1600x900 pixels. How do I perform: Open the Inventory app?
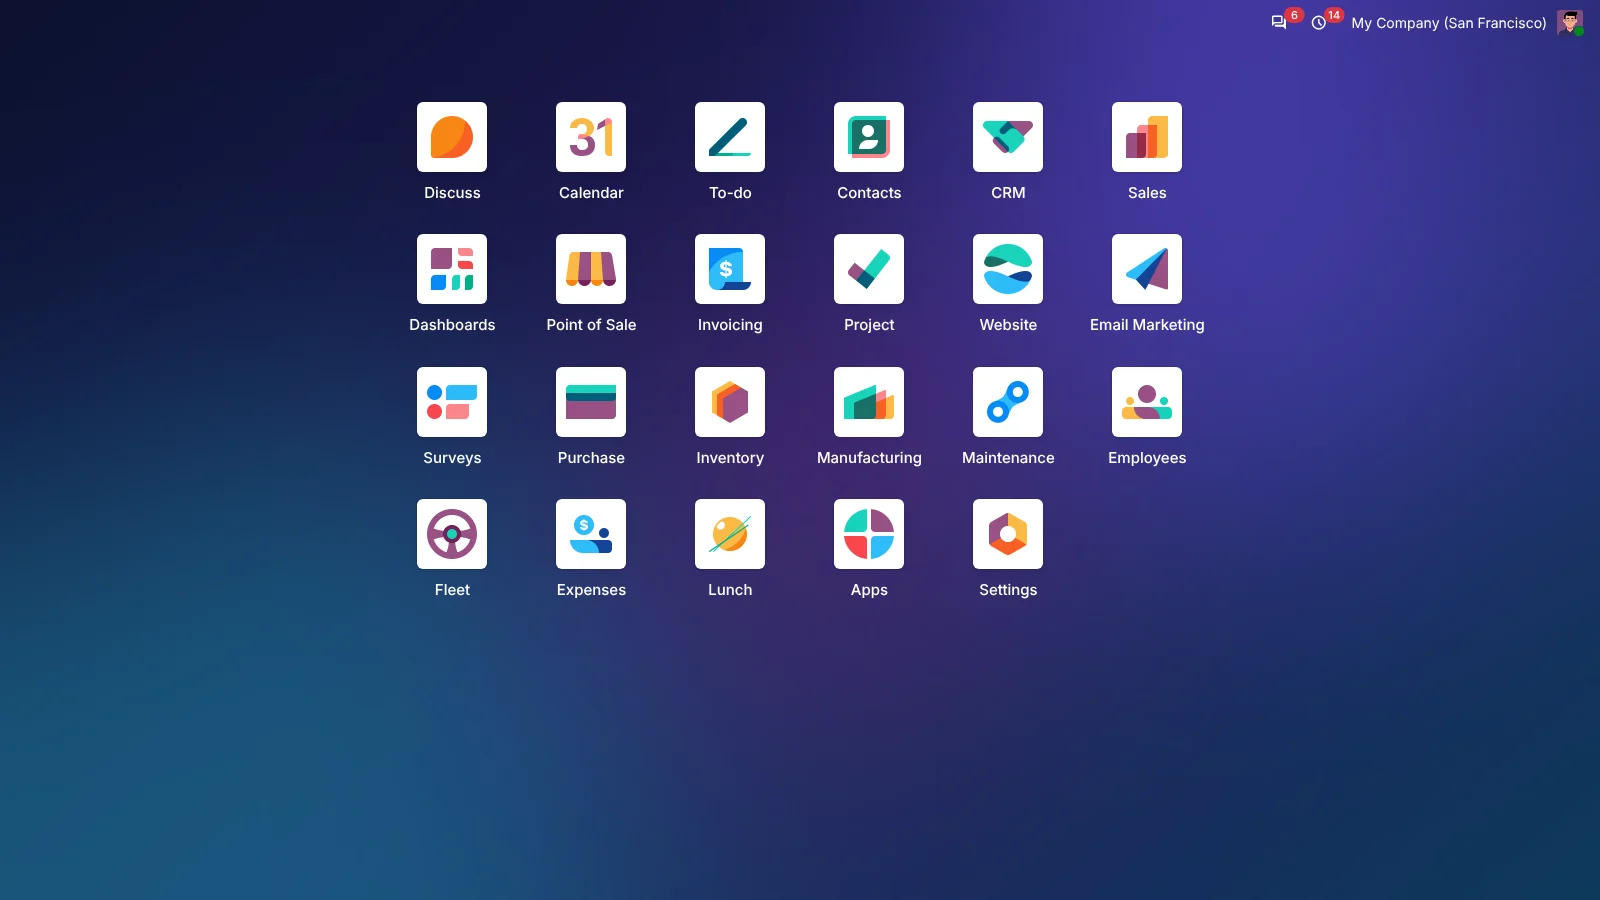[x=730, y=402]
